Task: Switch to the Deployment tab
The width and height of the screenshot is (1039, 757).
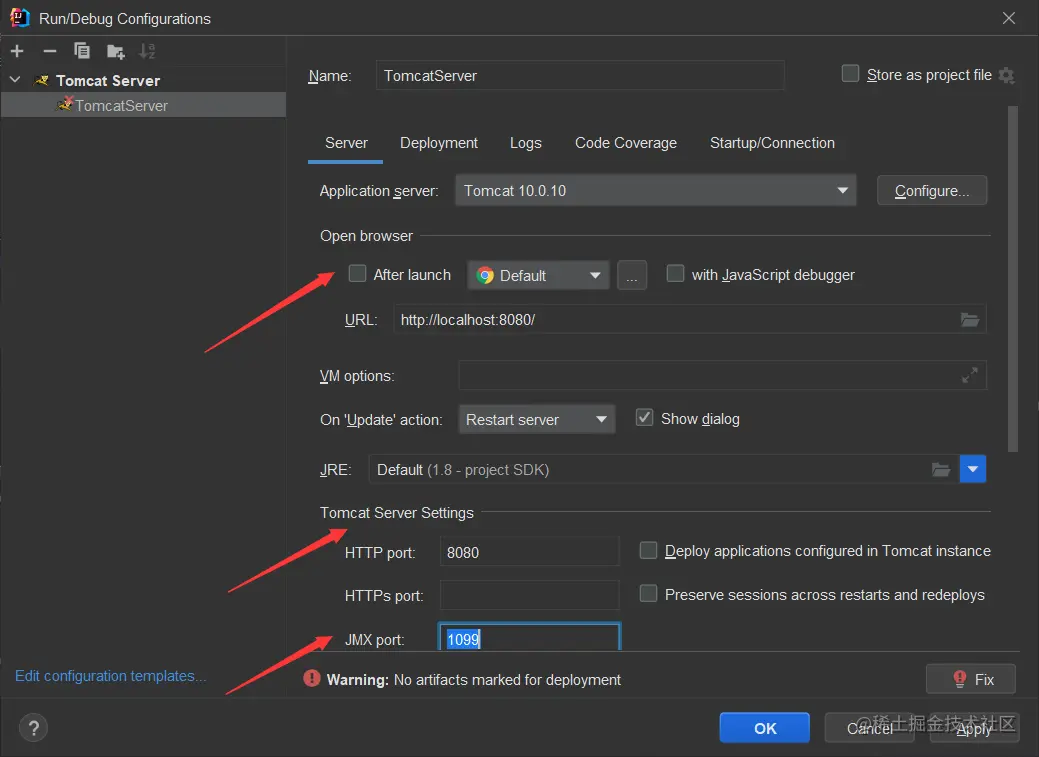Action: 439,143
